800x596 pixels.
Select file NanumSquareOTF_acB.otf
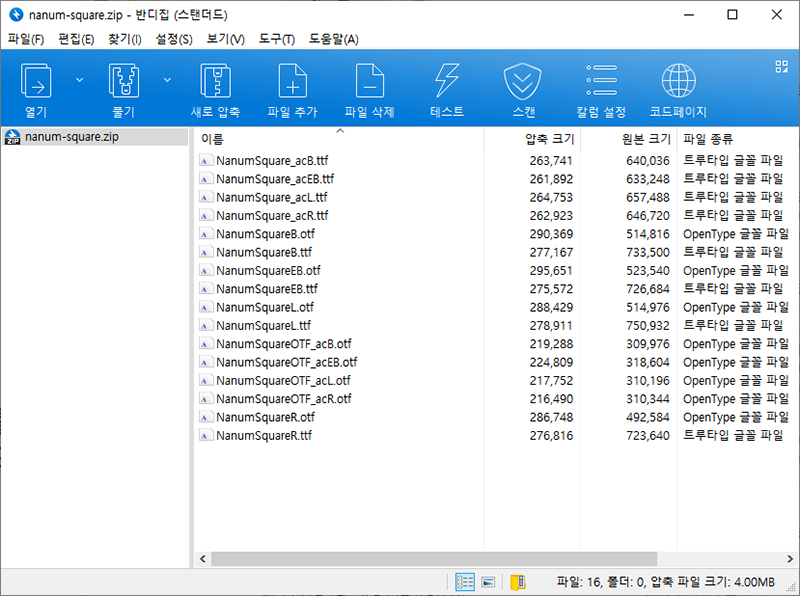pyautogui.click(x=284, y=344)
